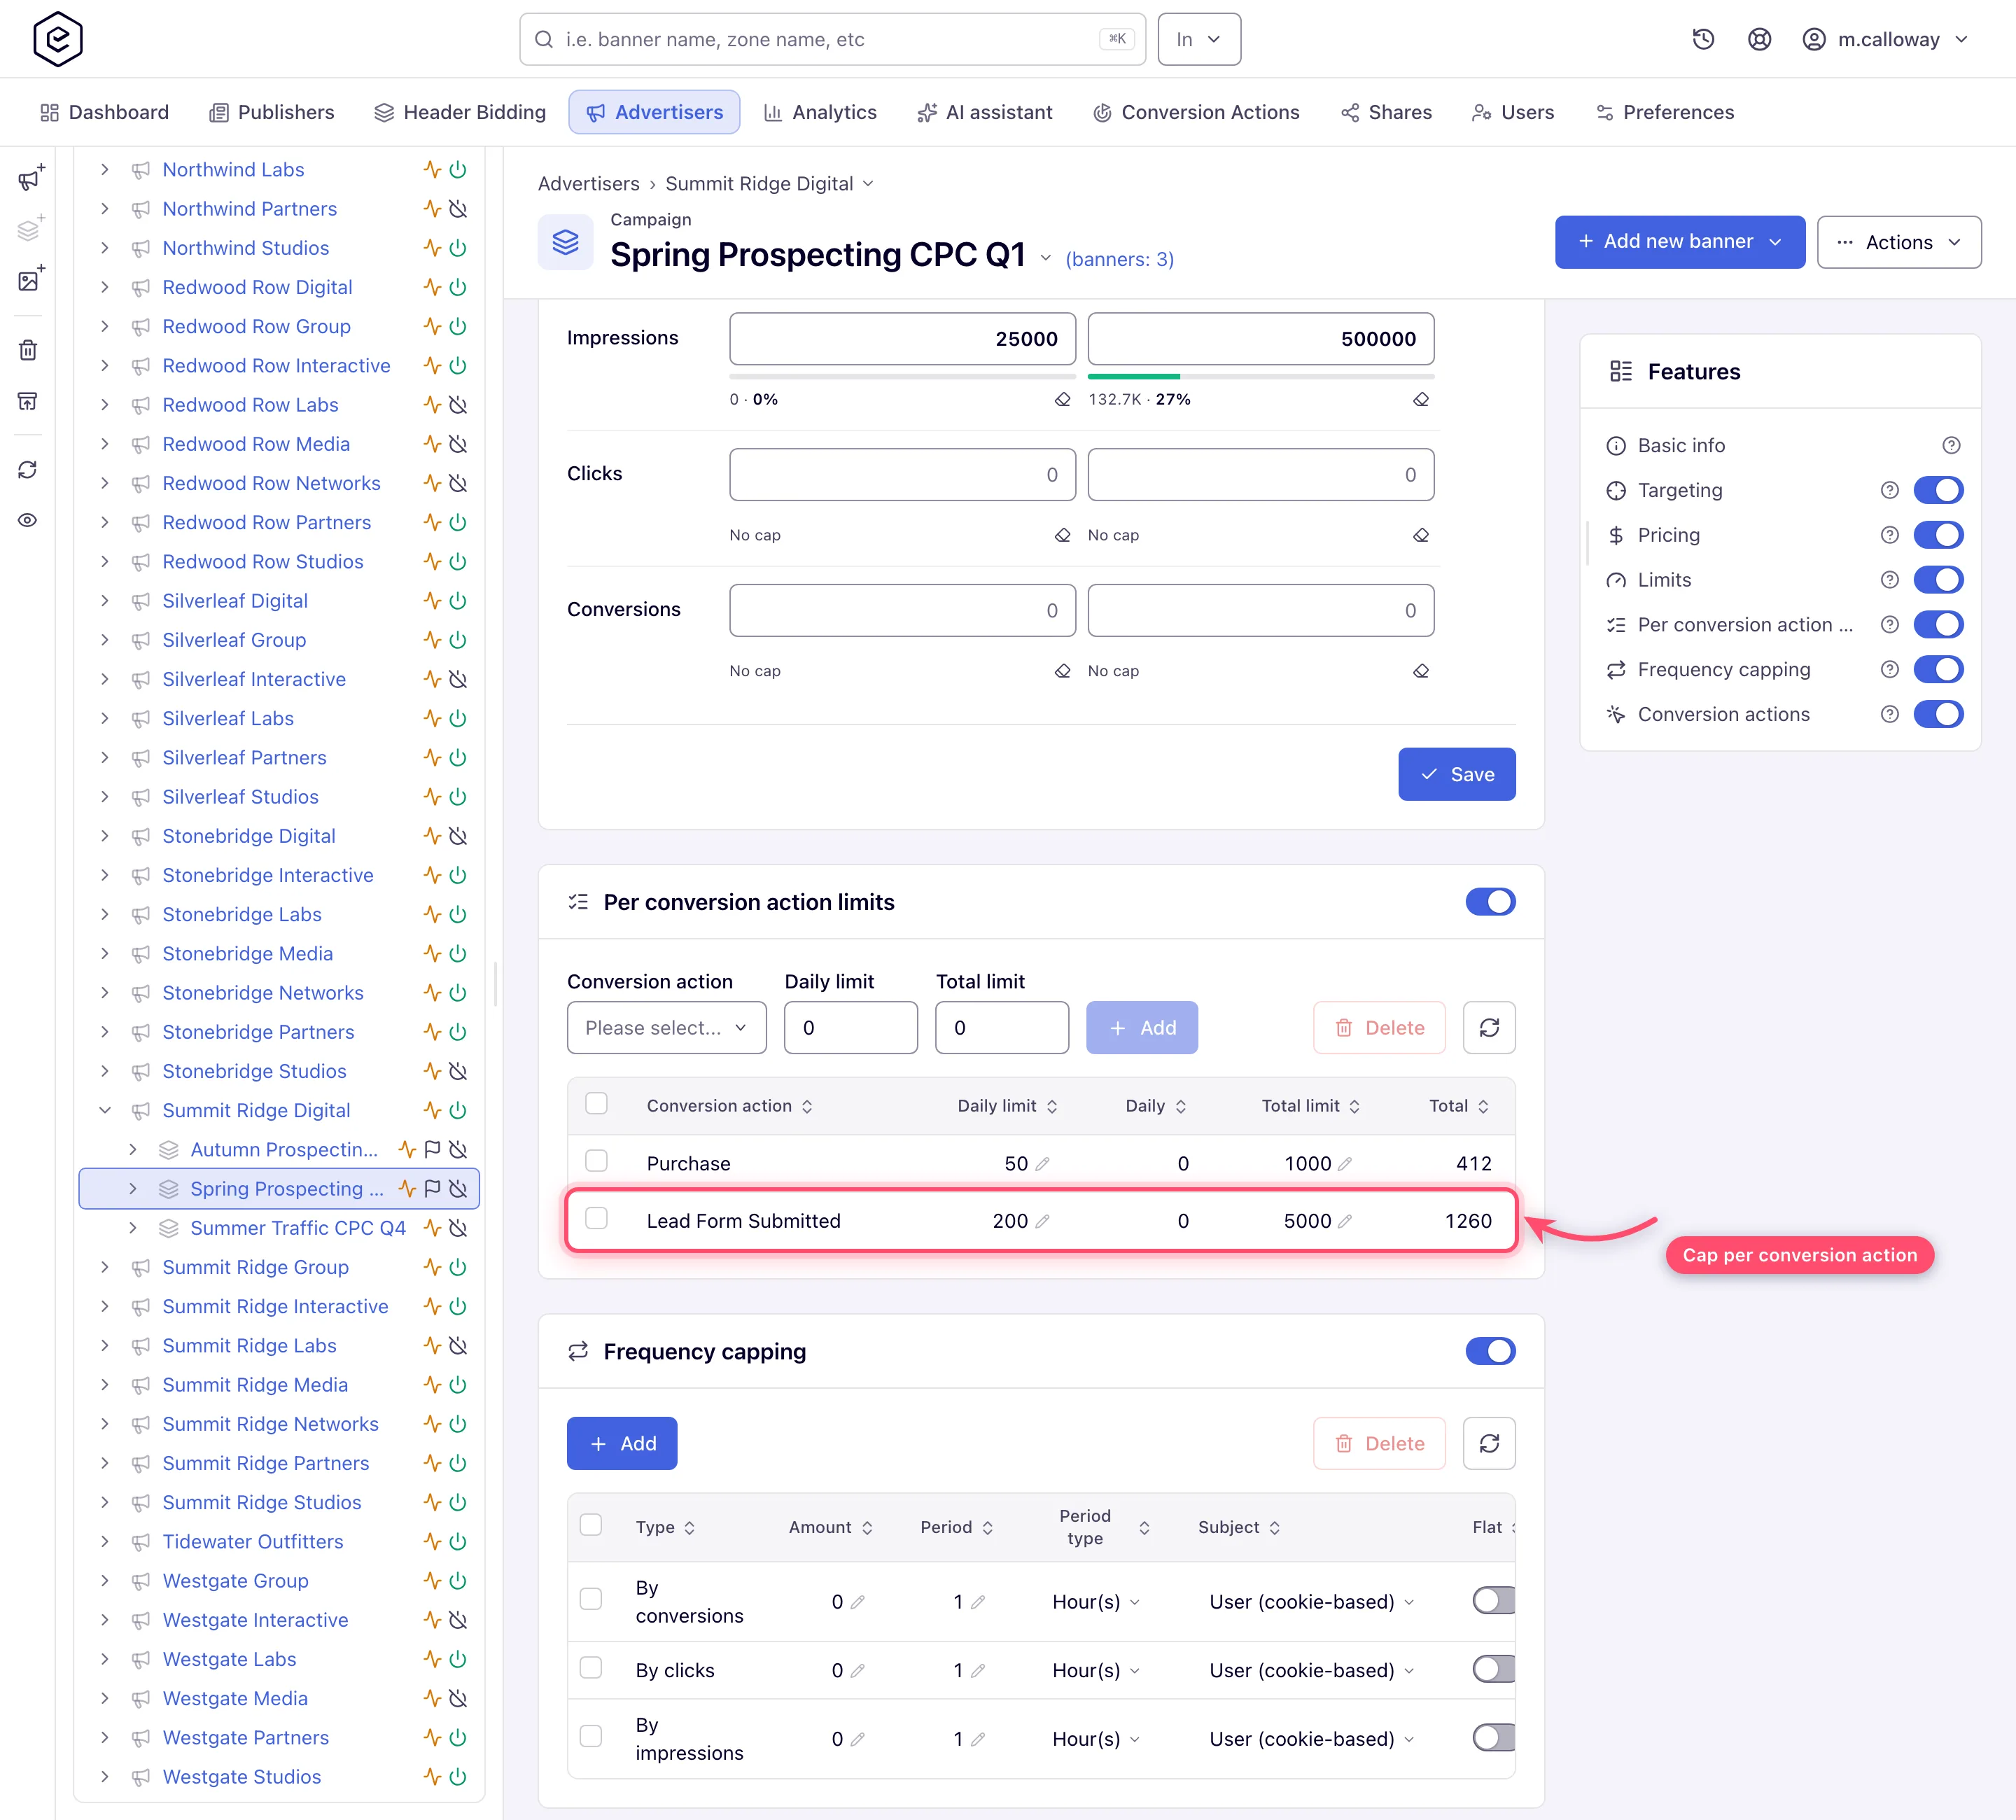Viewport: 2016px width, 1820px height.
Task: Open the trash icon in left sidebar
Action: (28, 350)
